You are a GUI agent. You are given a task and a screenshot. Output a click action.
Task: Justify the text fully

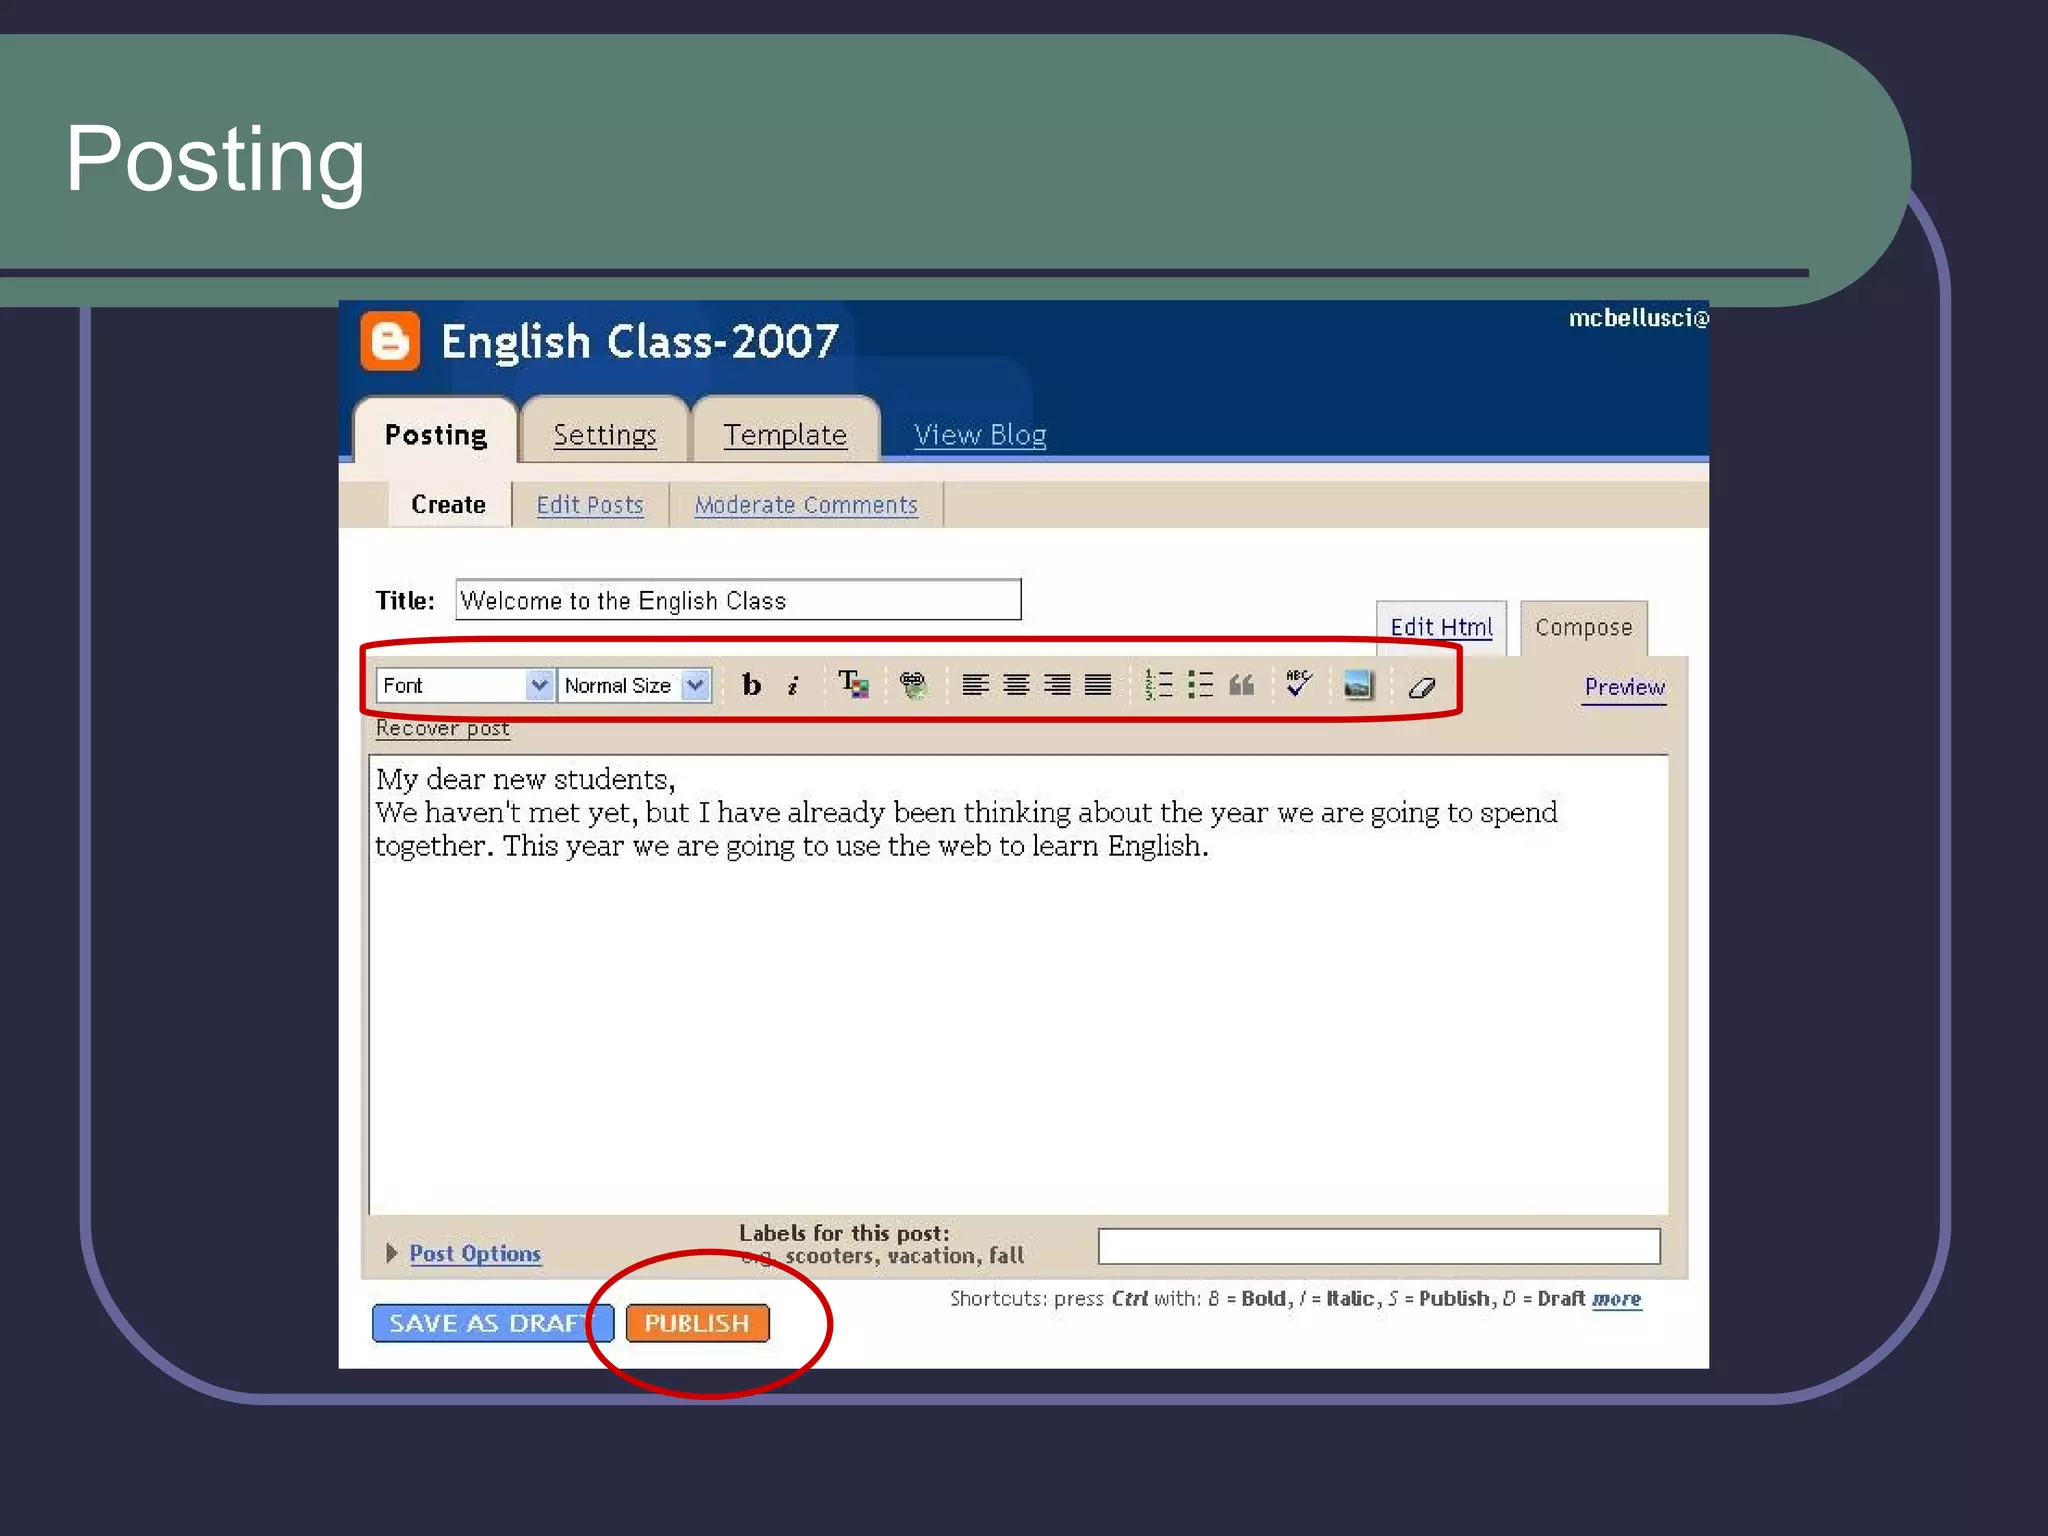(x=1098, y=685)
